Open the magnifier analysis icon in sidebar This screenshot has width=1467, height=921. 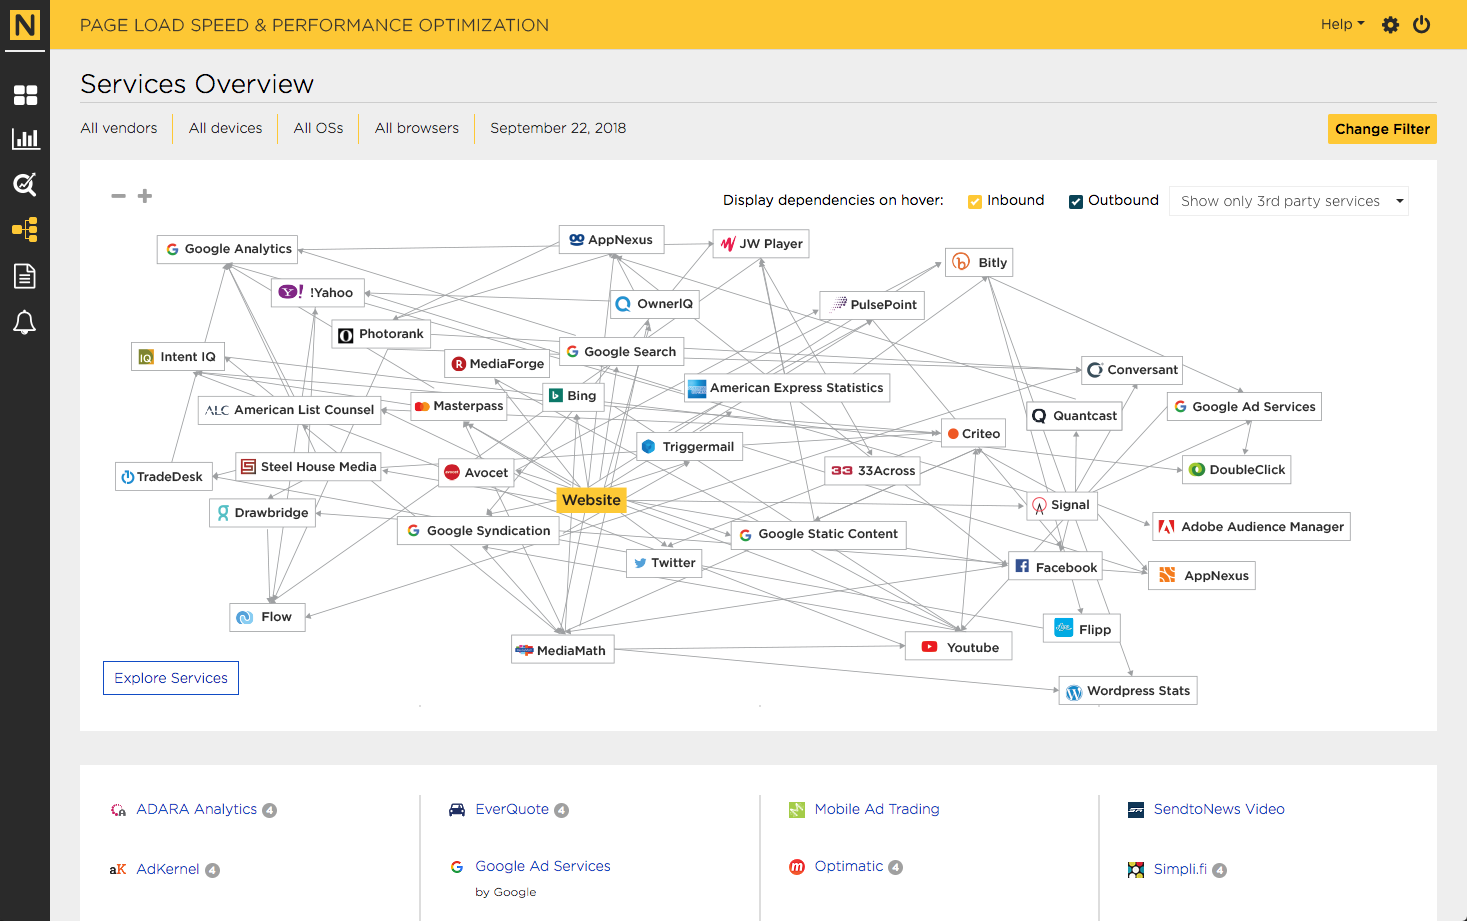(x=25, y=184)
